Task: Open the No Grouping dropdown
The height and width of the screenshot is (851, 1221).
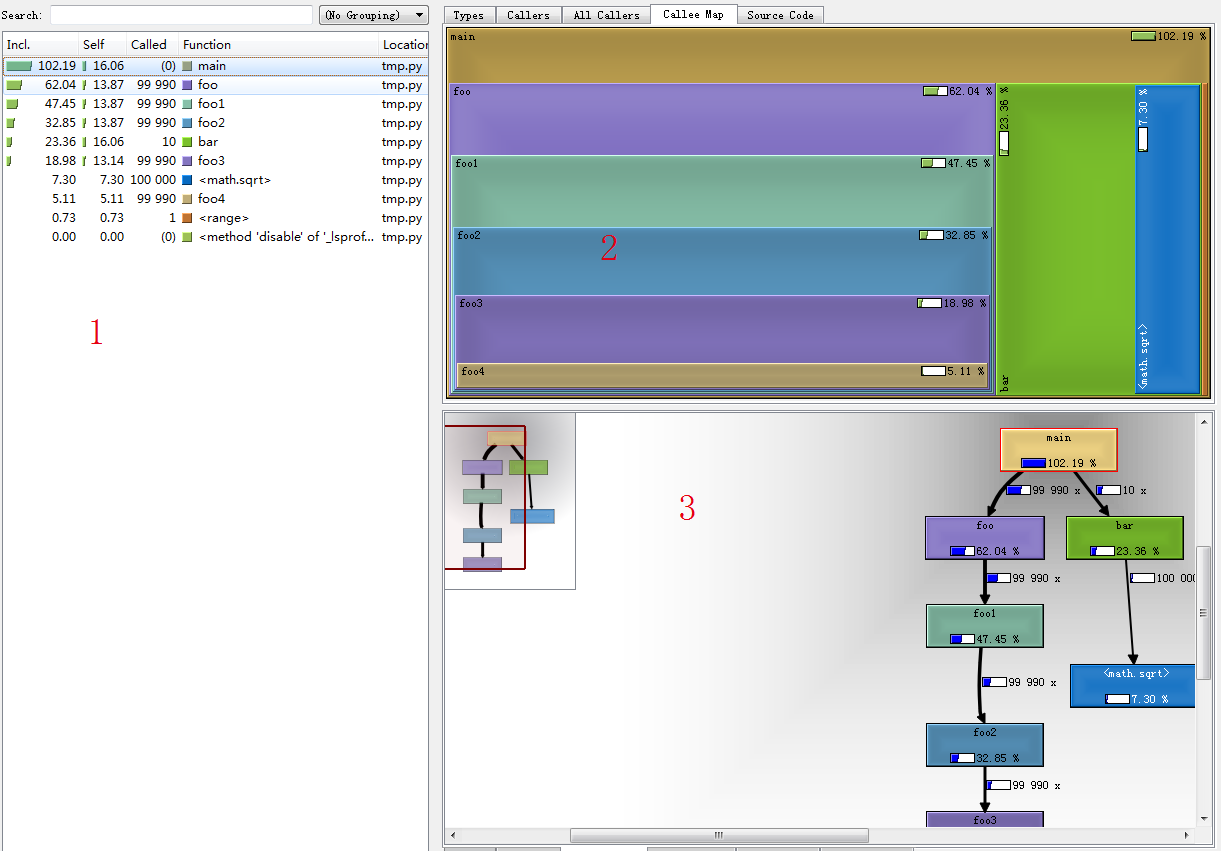Action: [373, 15]
